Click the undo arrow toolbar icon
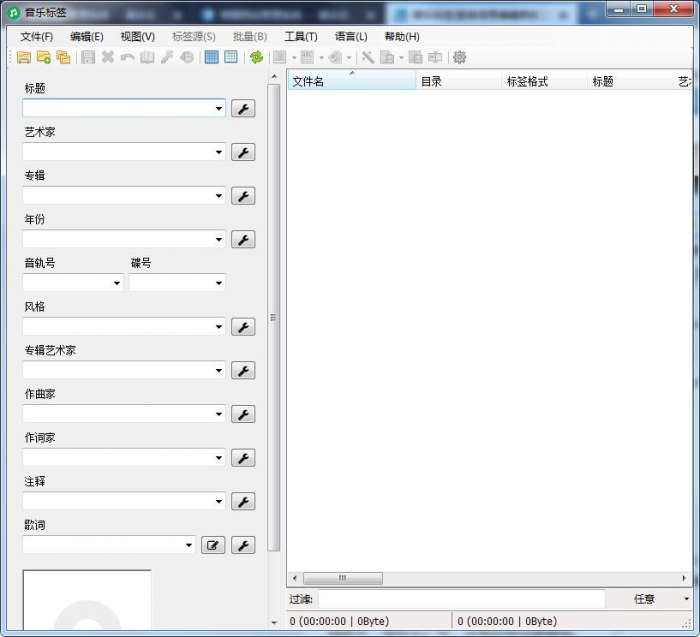The height and width of the screenshot is (637, 700). [x=127, y=57]
